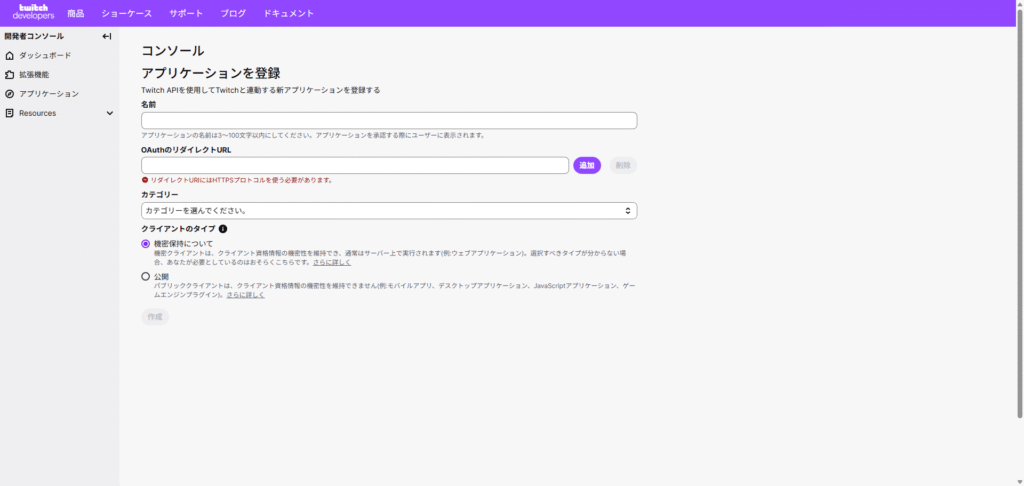1024x486 pixels.
Task: Click the Resources document icon
Action: 9,113
